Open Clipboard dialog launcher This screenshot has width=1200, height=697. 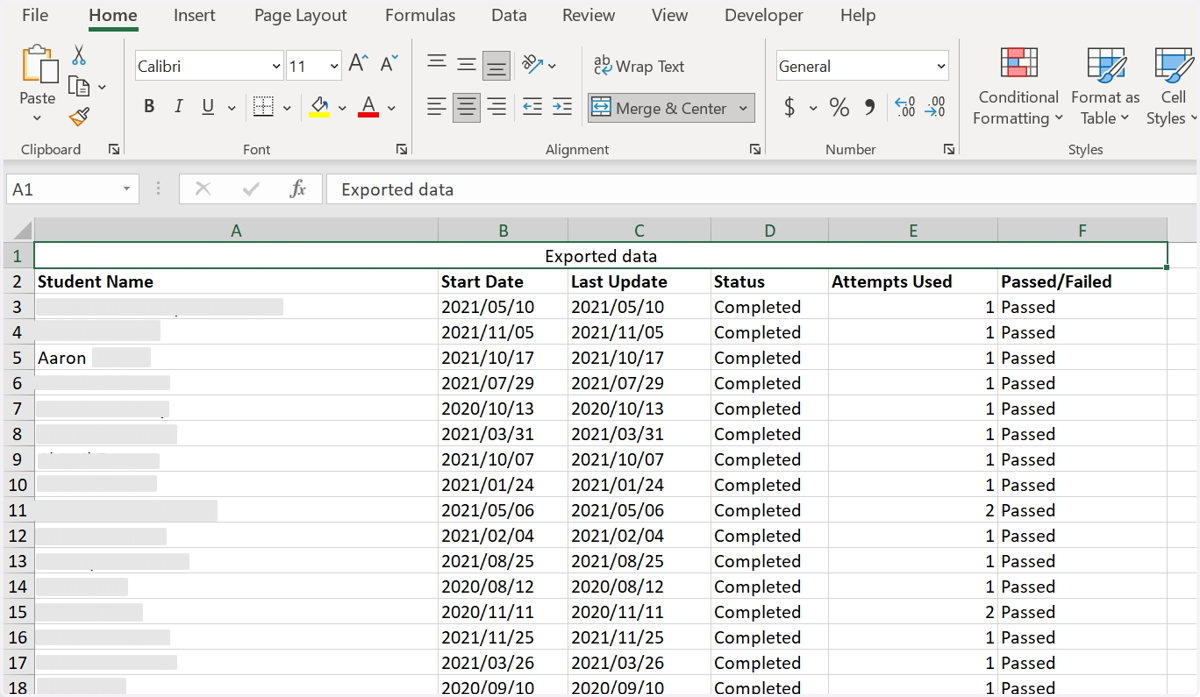[x=114, y=149]
